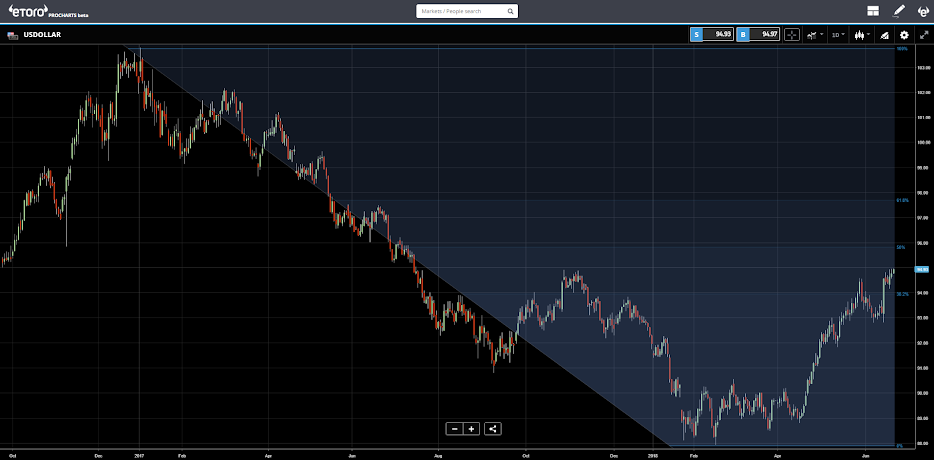Toggle the crosshair cursor tool
934x460 pixels.
pos(792,35)
